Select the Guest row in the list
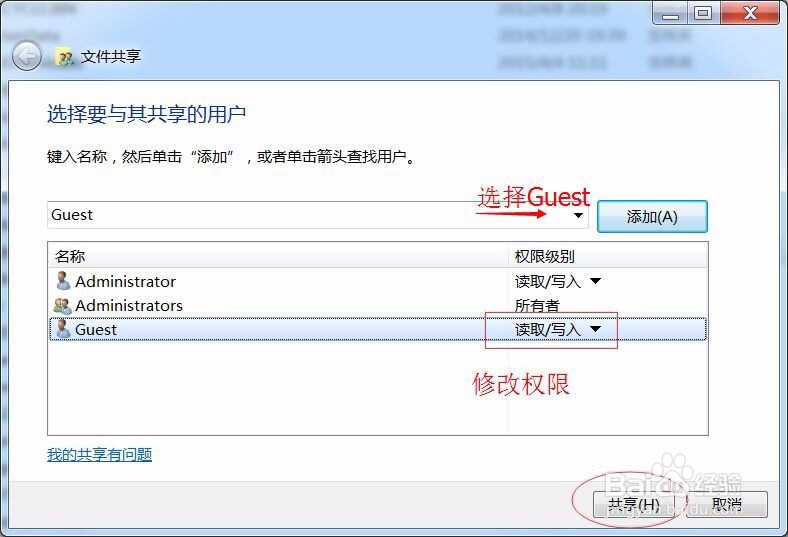This screenshot has width=788, height=537. [x=378, y=329]
